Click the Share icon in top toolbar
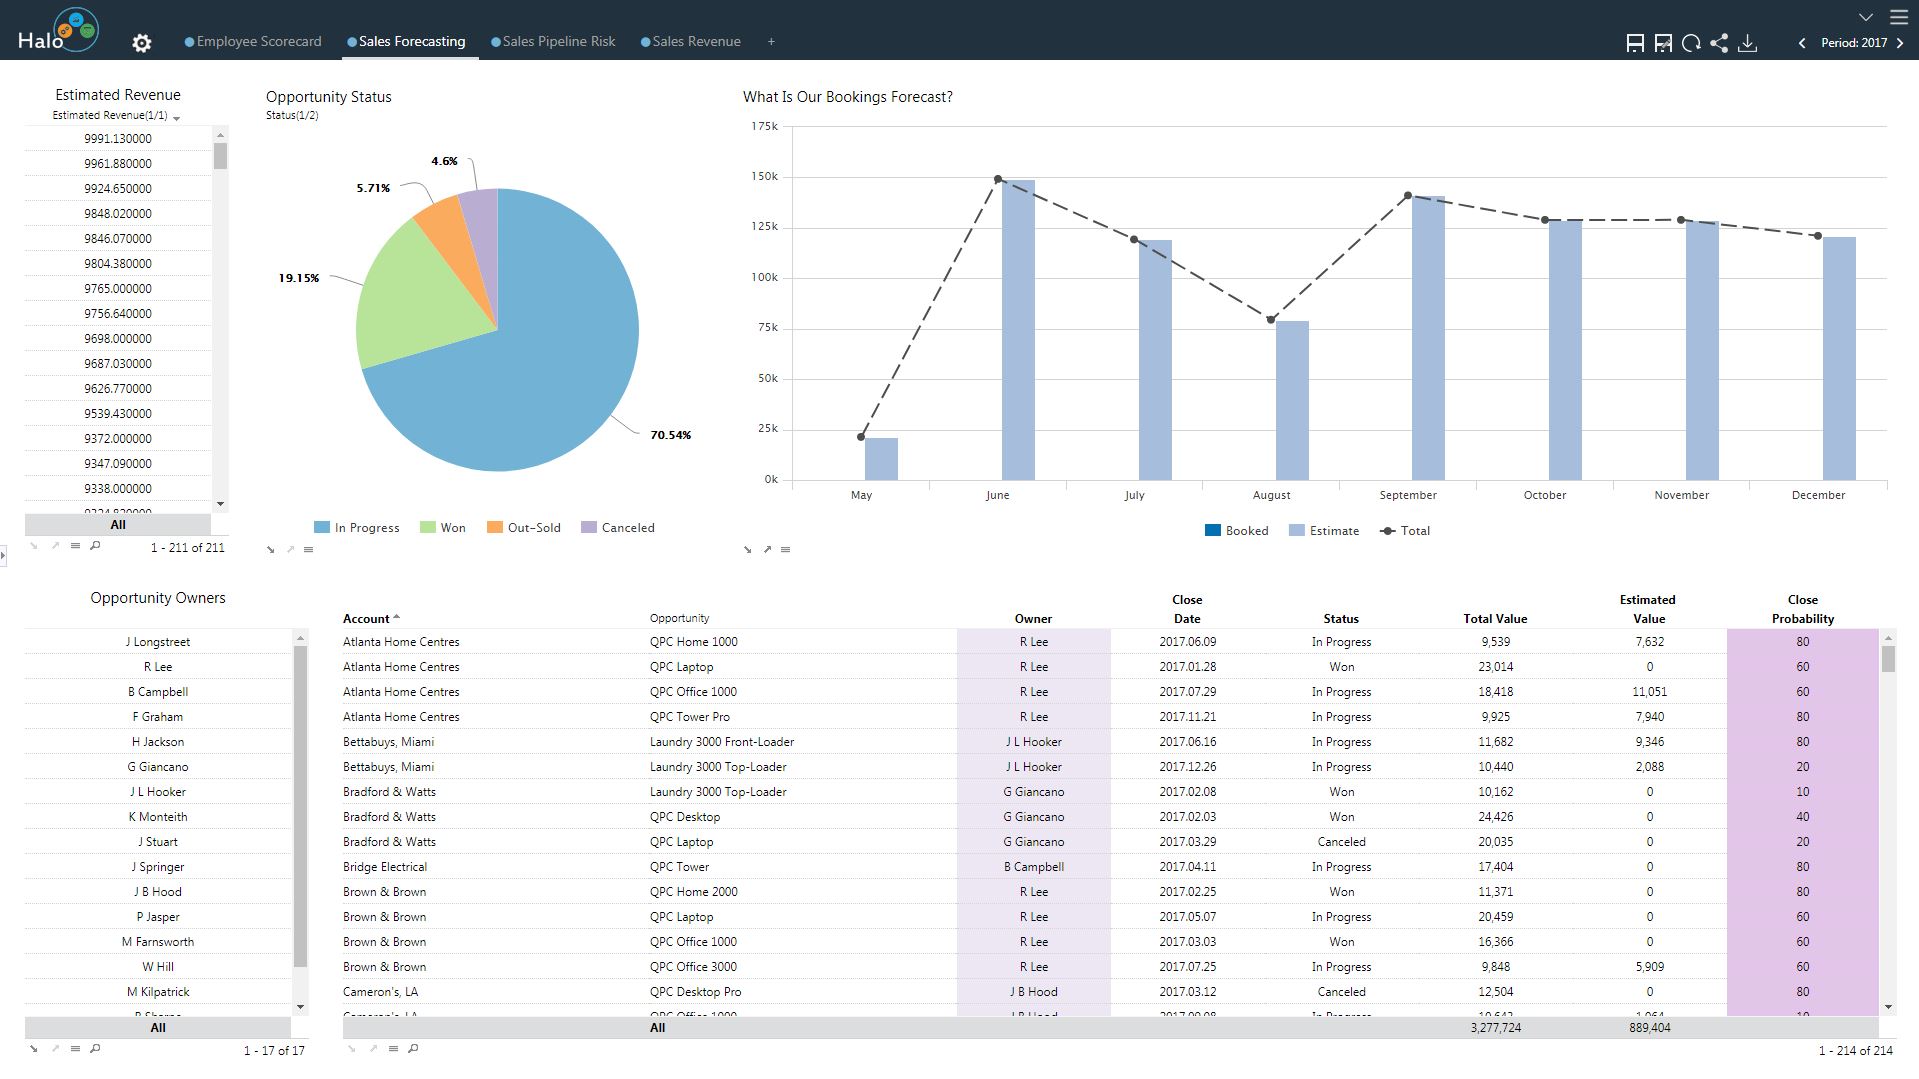1919x1079 pixels. [1719, 43]
